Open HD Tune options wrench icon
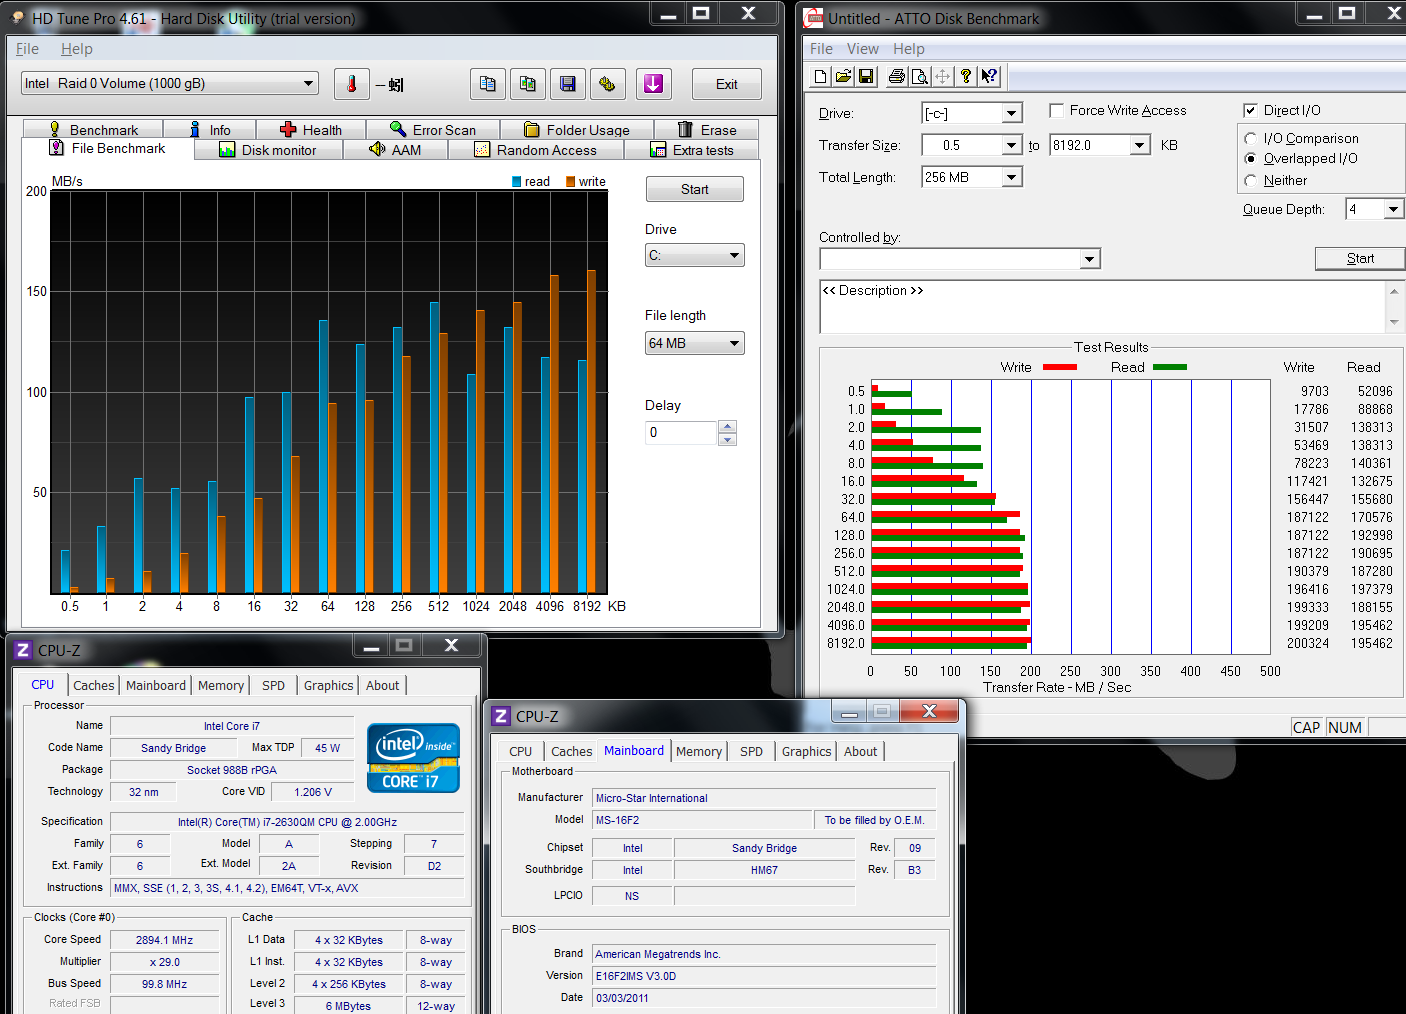The width and height of the screenshot is (1406, 1014). click(607, 84)
